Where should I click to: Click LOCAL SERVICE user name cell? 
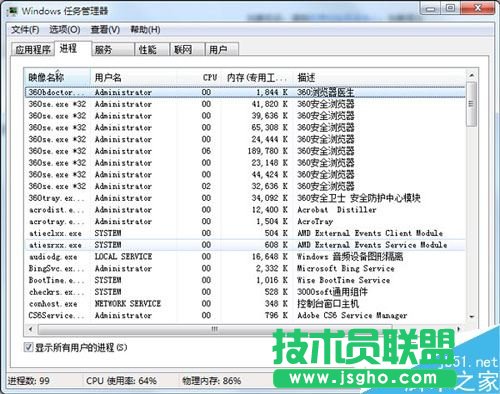tap(123, 257)
